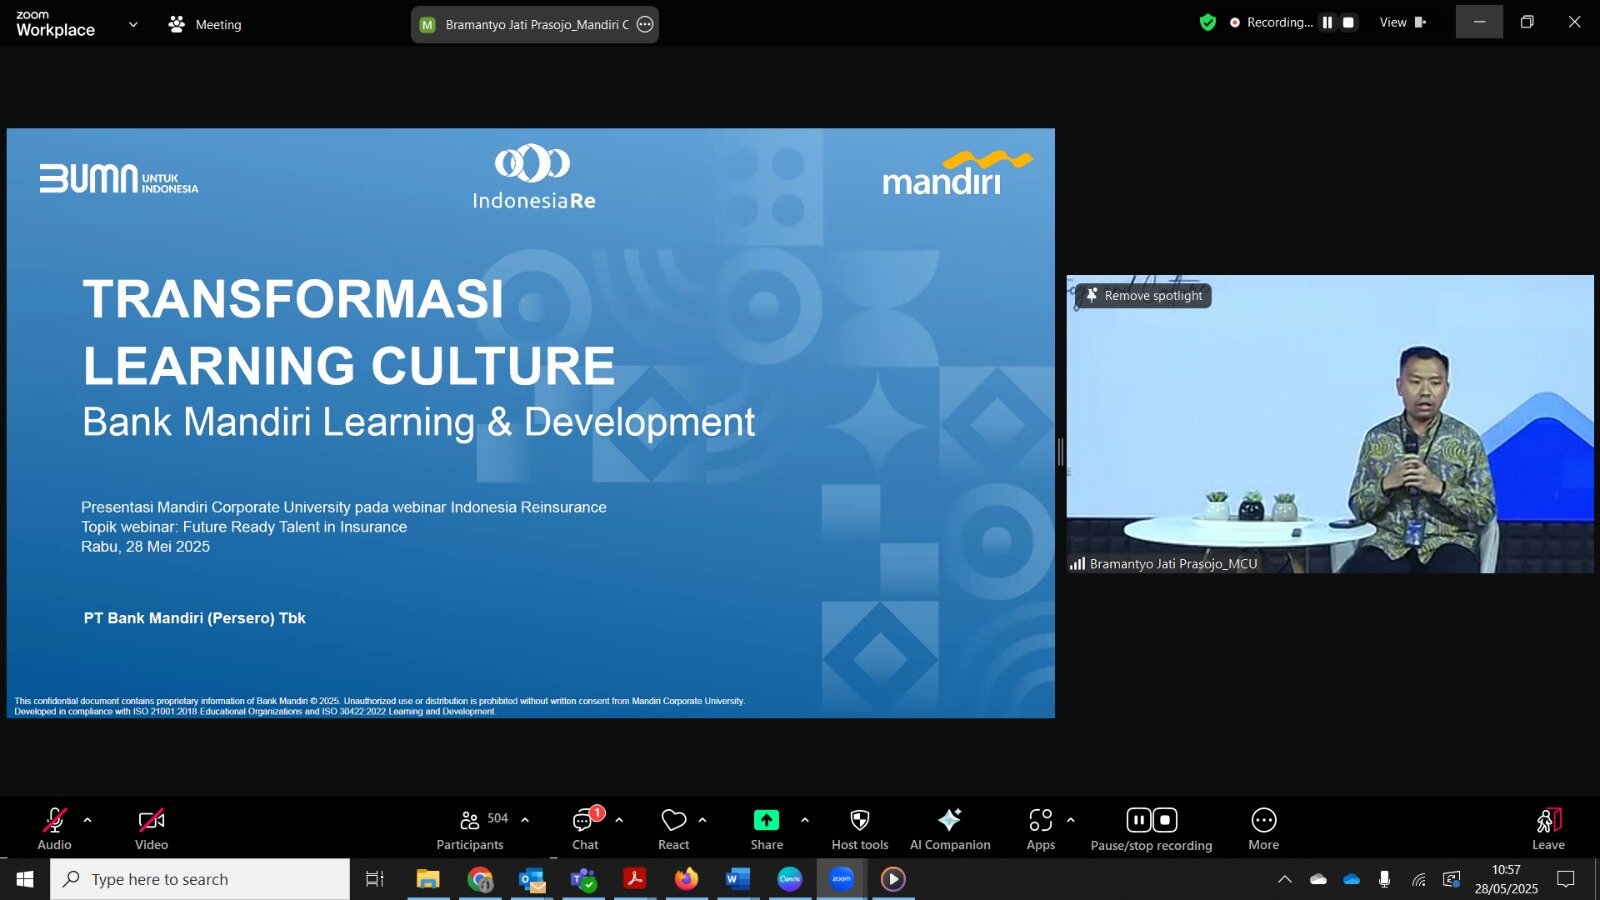Open Outlook from taskbar
The width and height of the screenshot is (1600, 900).
point(532,879)
